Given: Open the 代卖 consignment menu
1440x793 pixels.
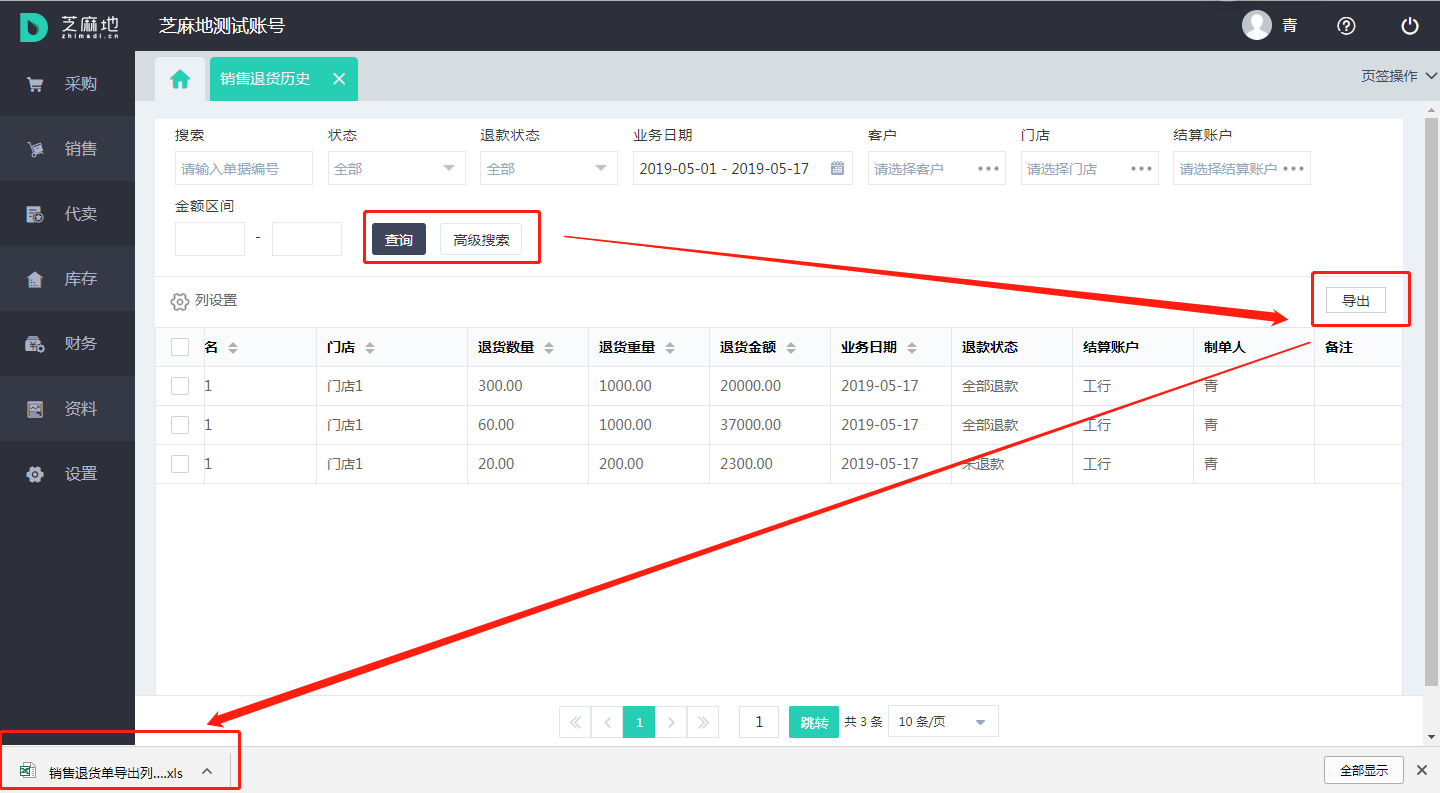Looking at the screenshot, I should pos(67,214).
